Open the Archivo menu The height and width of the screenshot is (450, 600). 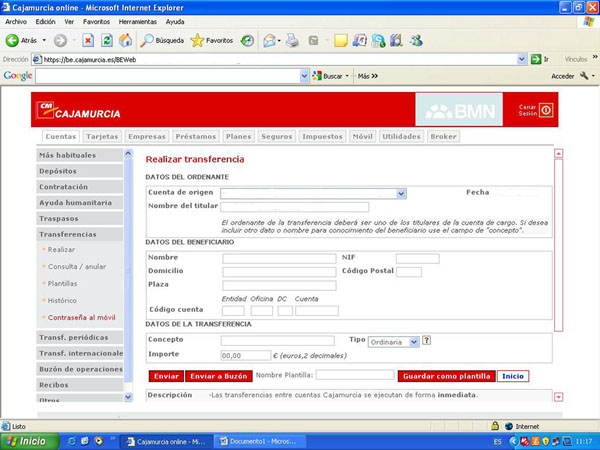coord(16,22)
